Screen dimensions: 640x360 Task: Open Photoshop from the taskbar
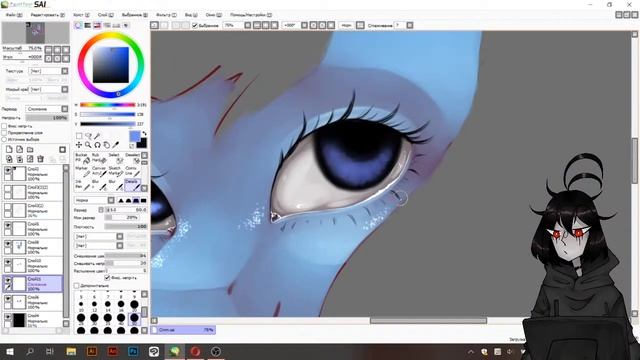pyautogui.click(x=133, y=351)
